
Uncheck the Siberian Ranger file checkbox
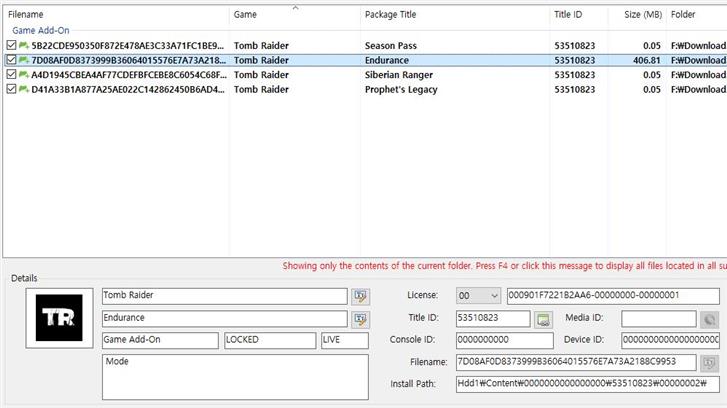(12, 75)
